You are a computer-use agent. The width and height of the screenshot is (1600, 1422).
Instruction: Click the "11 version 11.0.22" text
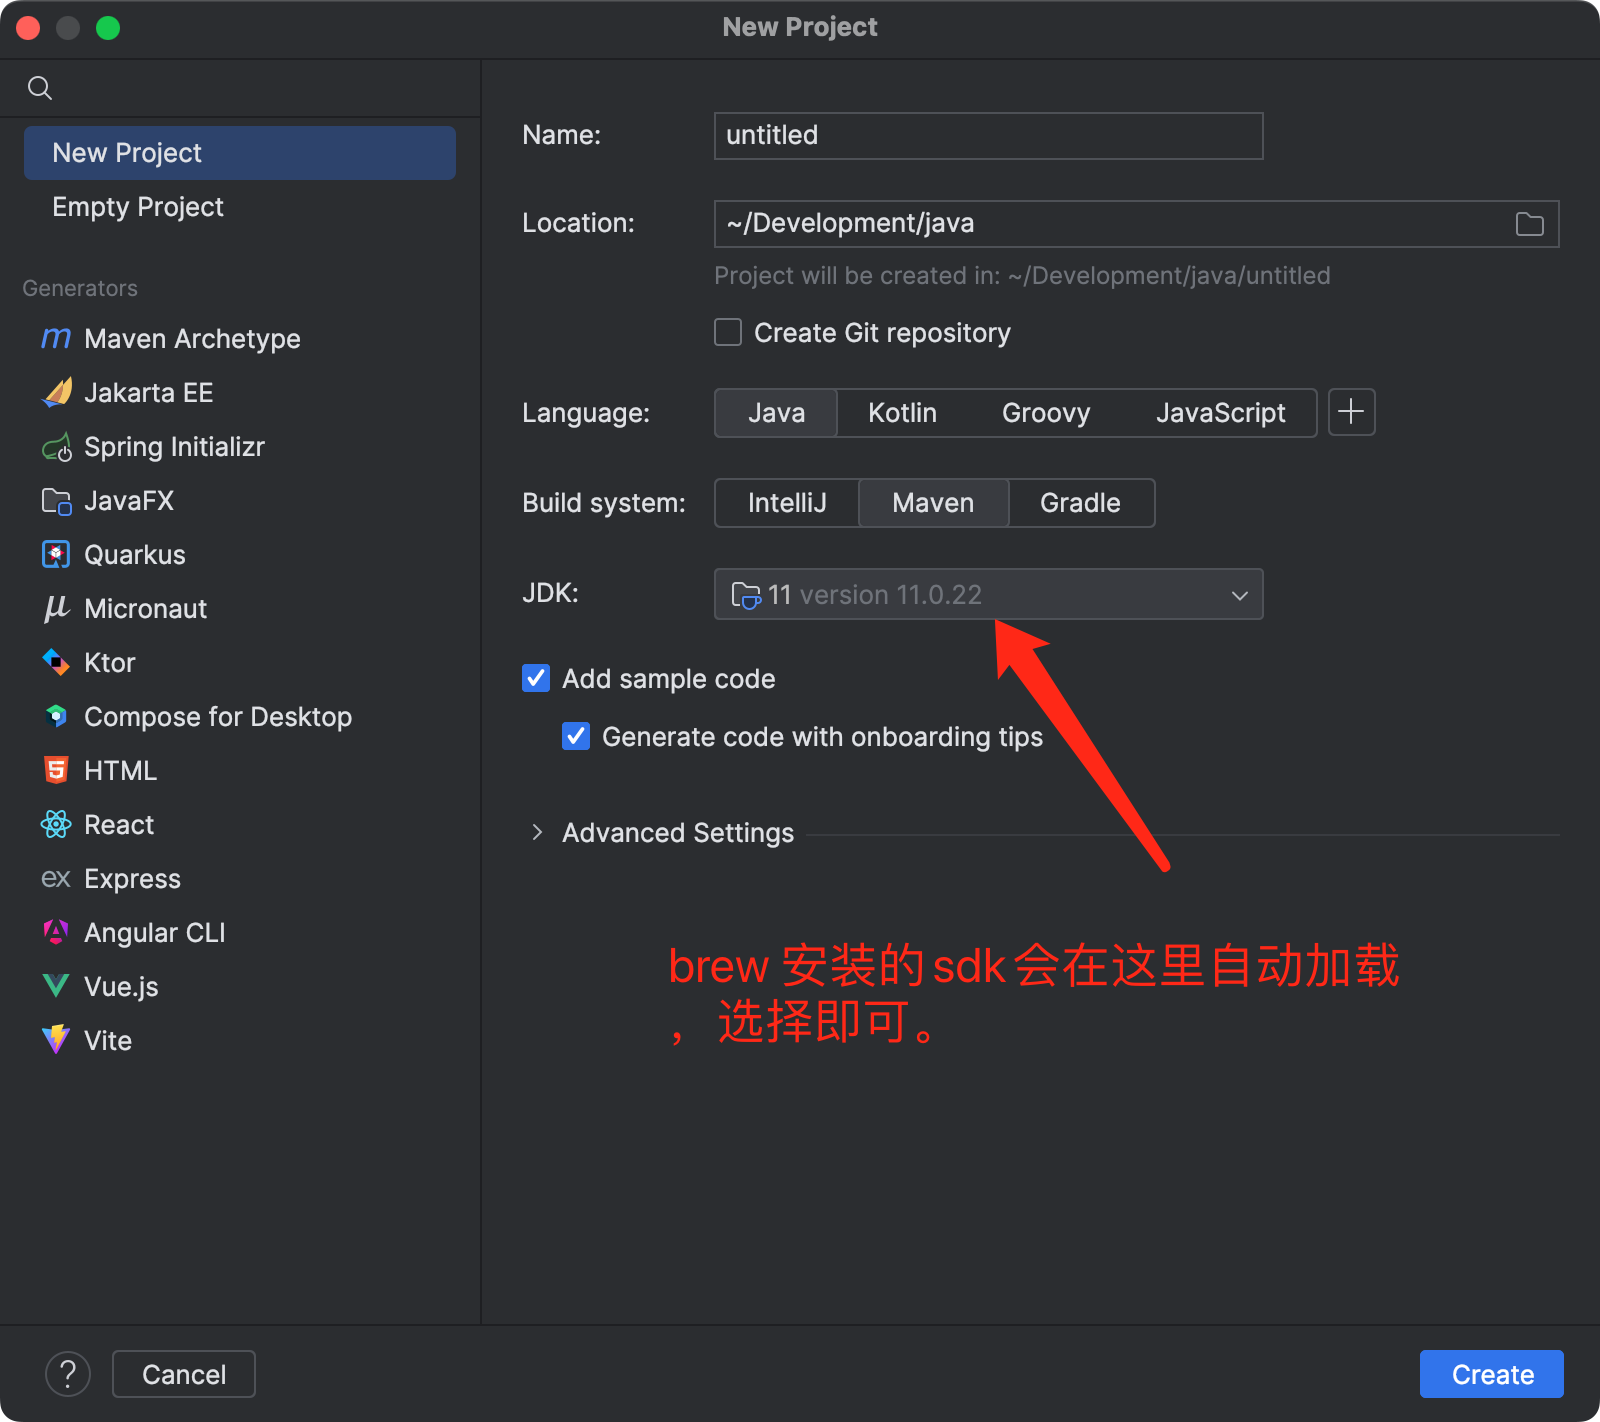875,595
